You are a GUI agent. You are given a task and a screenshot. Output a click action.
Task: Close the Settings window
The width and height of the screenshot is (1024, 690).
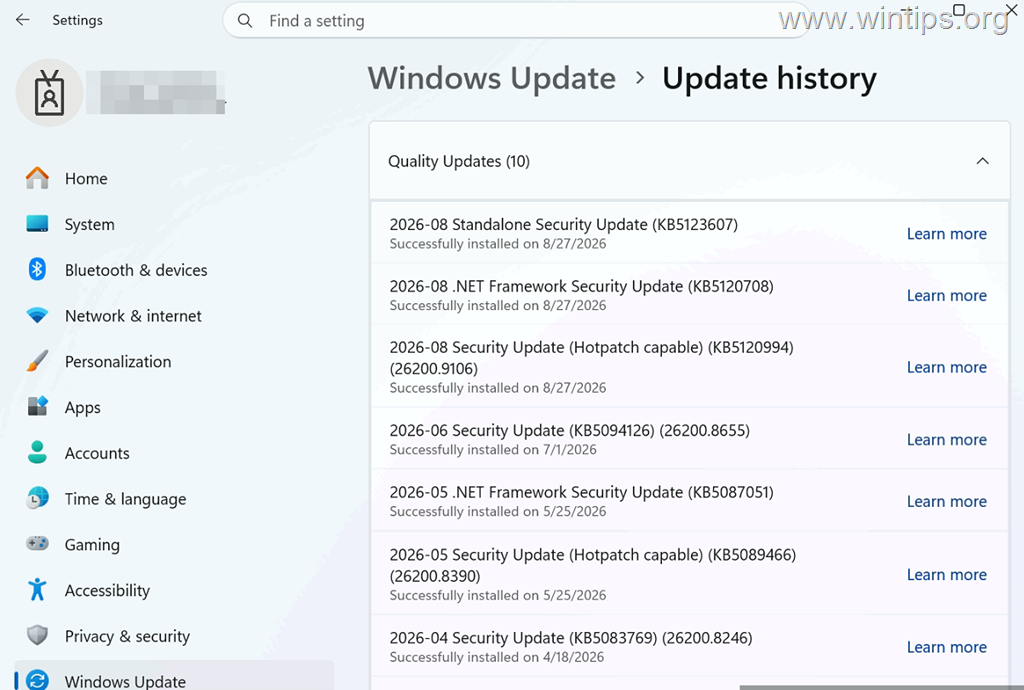pos(1011,9)
